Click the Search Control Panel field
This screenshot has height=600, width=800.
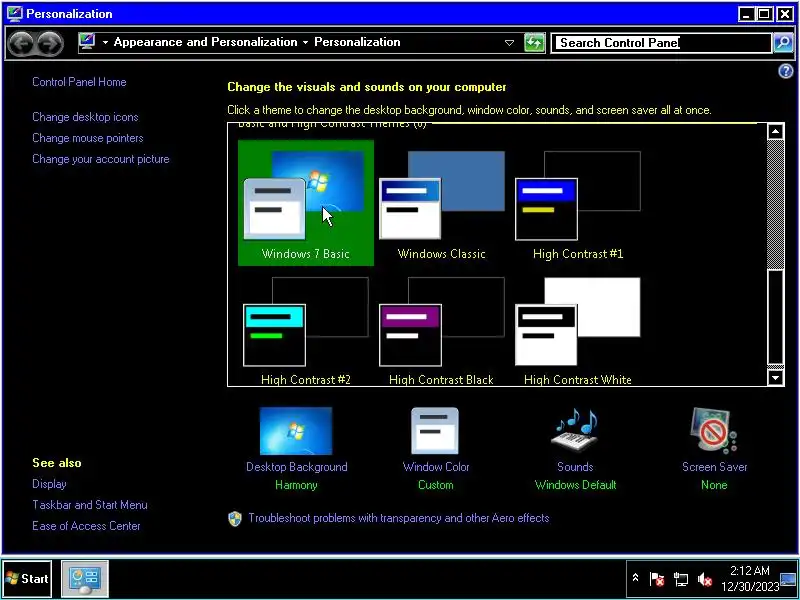[x=662, y=43]
